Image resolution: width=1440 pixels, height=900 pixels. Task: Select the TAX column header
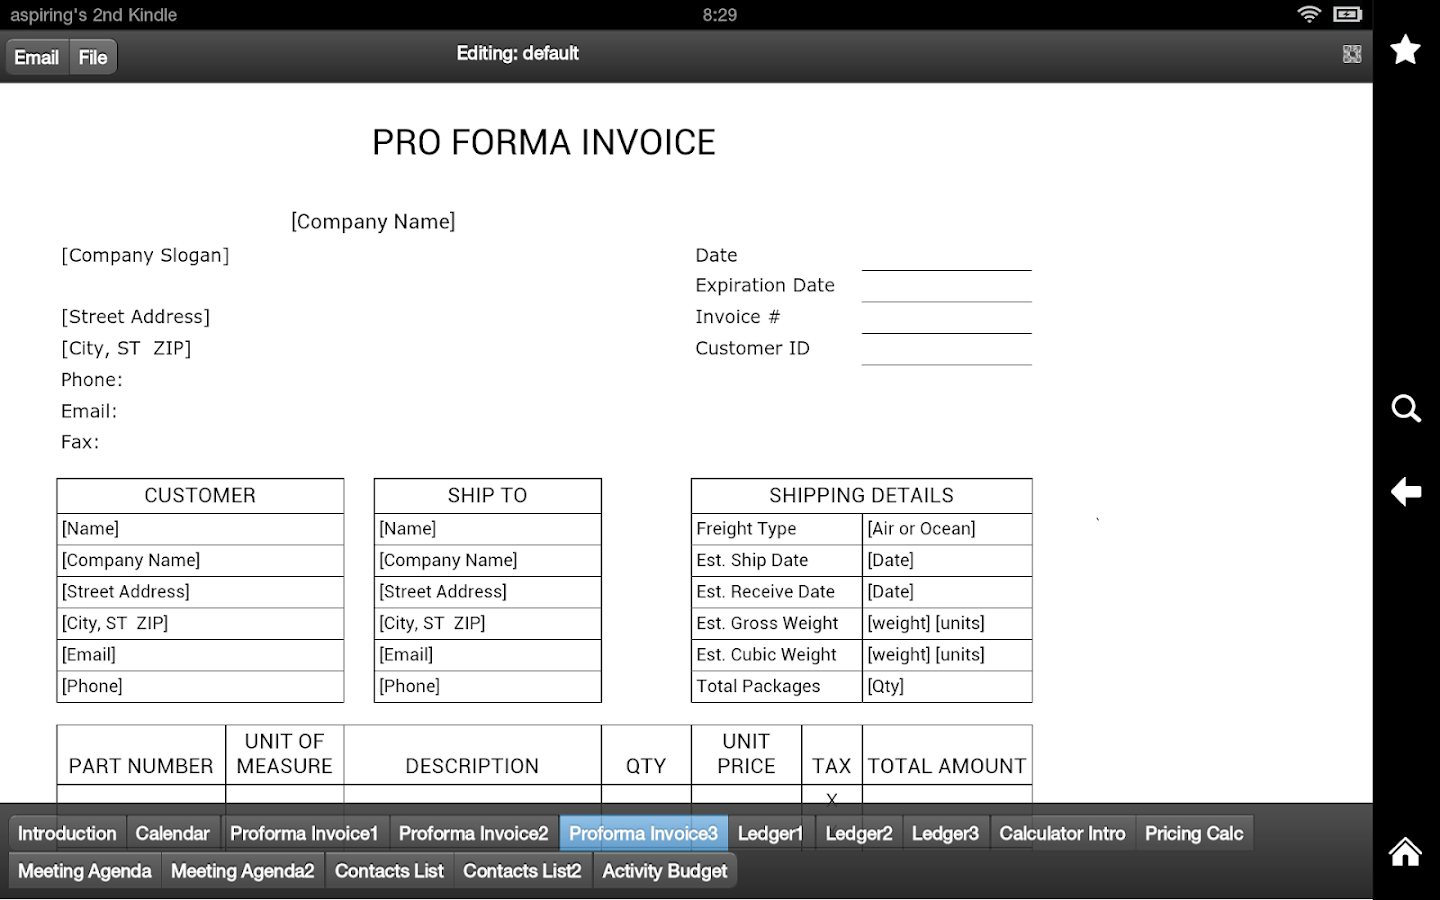pos(832,755)
